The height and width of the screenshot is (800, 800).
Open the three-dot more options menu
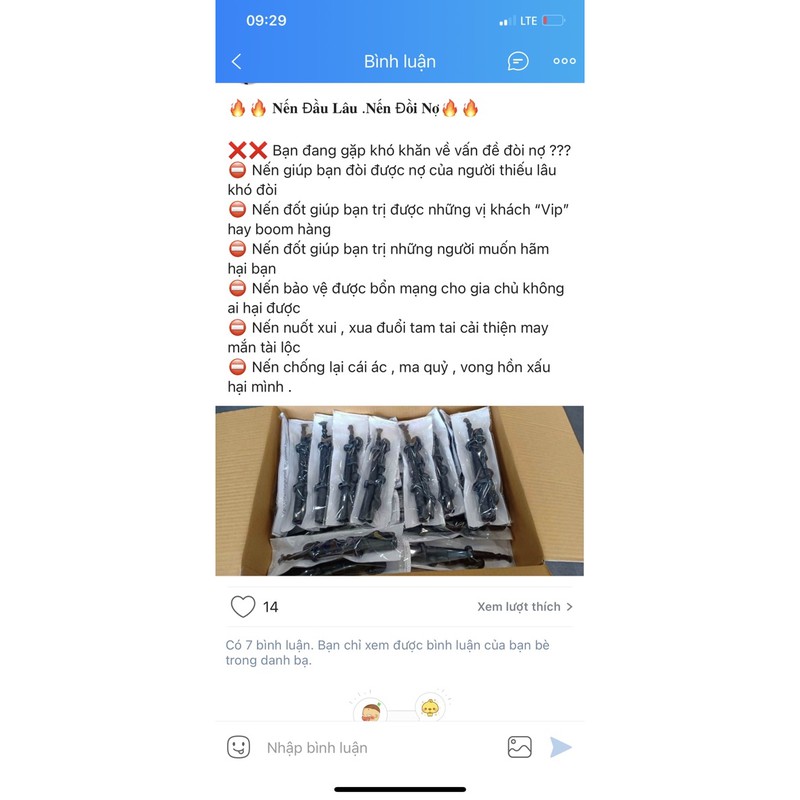(x=564, y=61)
